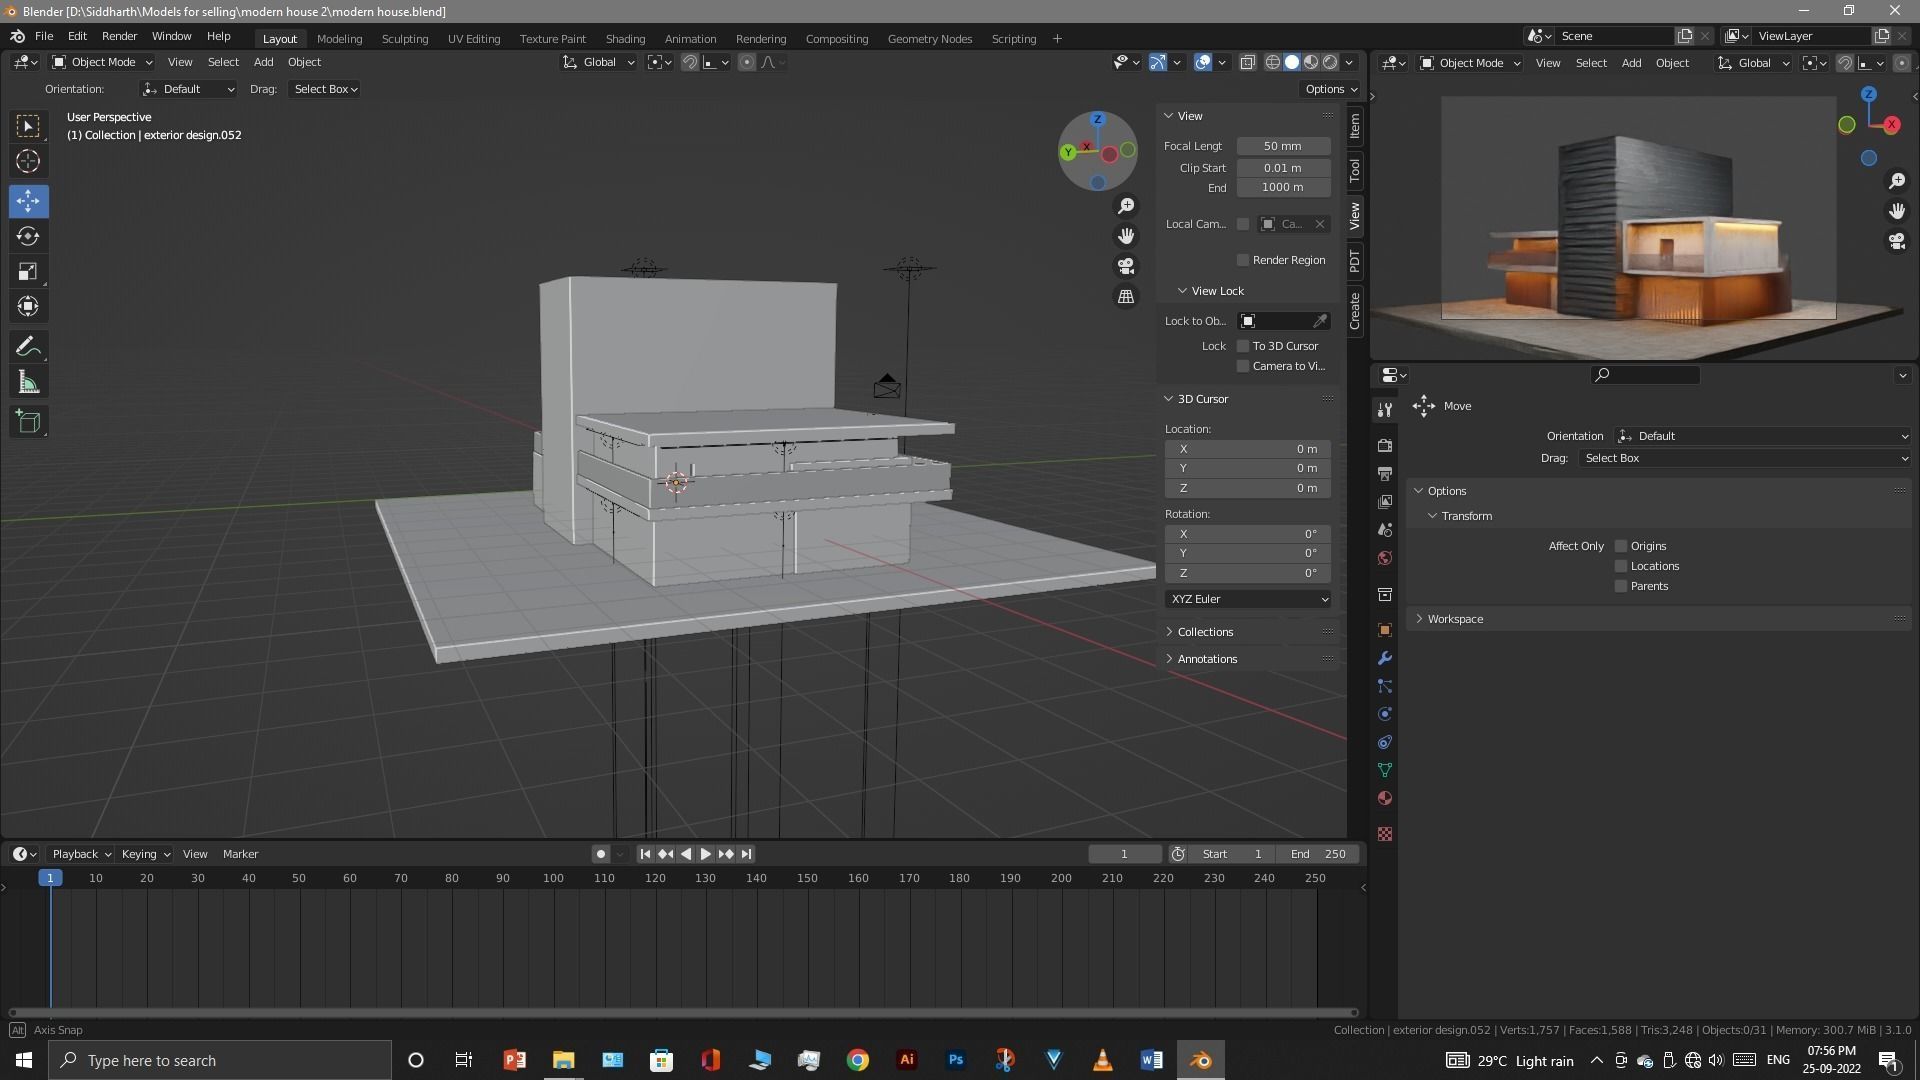Screen dimensions: 1920x1080
Task: Click the zoom view magnifier in main viewport
Action: coord(1126,205)
